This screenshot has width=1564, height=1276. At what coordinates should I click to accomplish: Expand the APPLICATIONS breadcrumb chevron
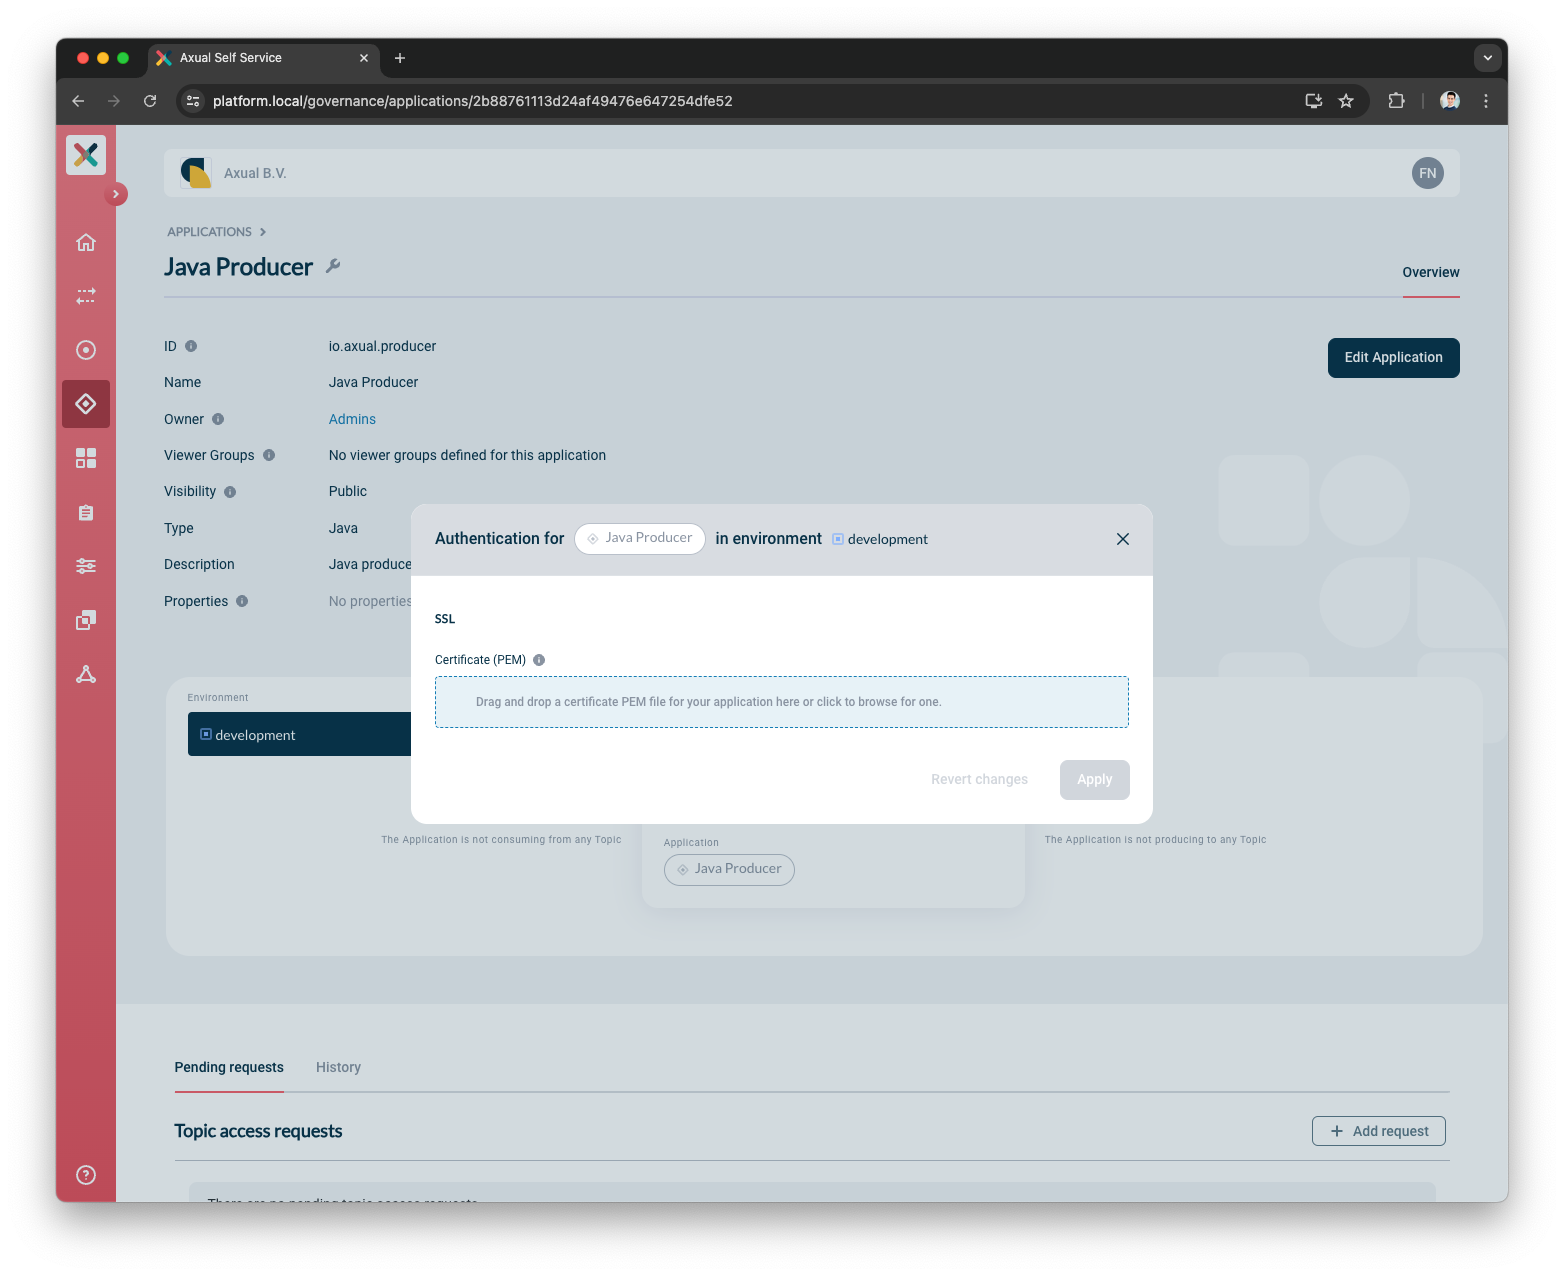click(x=263, y=231)
